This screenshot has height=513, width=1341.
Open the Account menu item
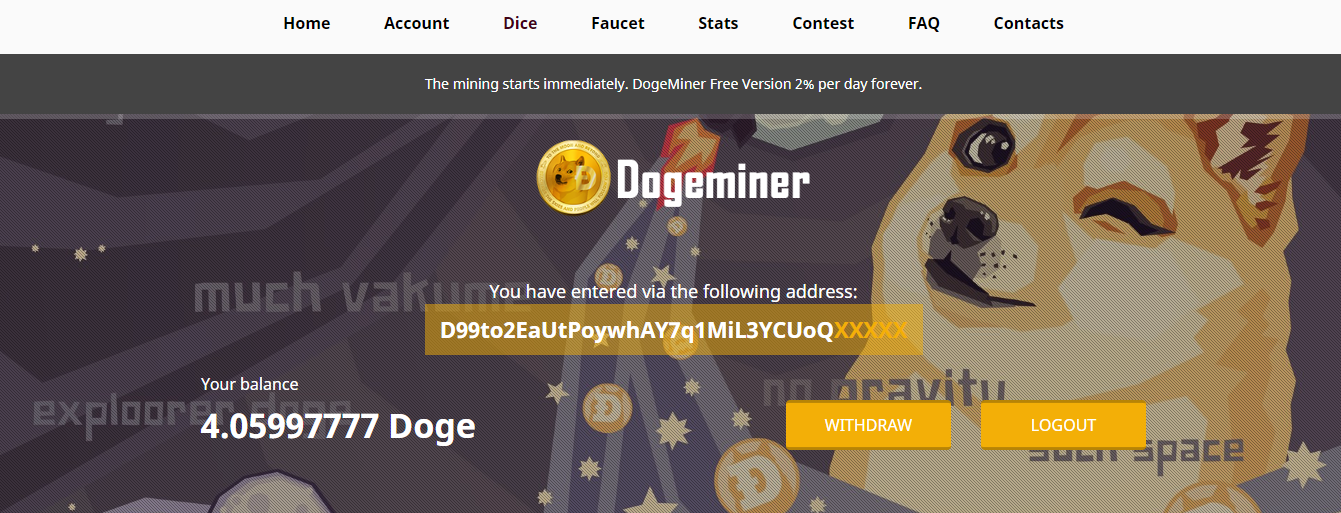417,23
